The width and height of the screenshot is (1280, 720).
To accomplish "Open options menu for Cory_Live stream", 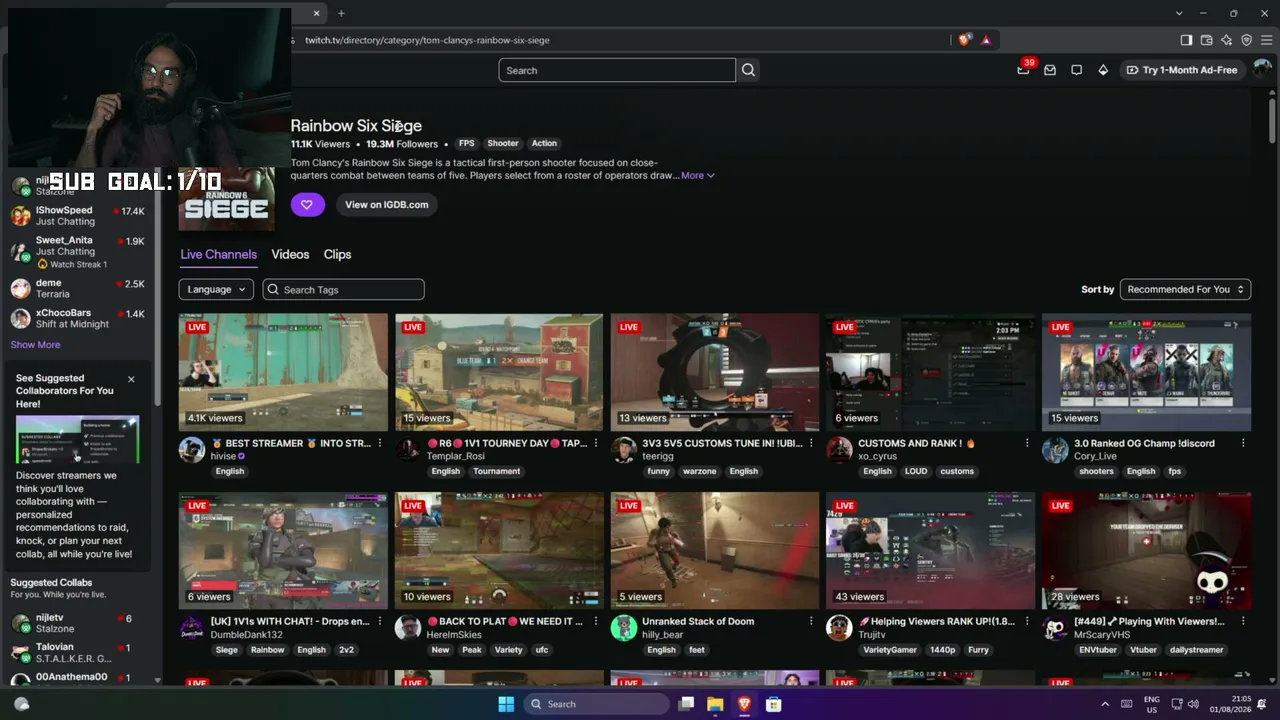I will (1243, 443).
